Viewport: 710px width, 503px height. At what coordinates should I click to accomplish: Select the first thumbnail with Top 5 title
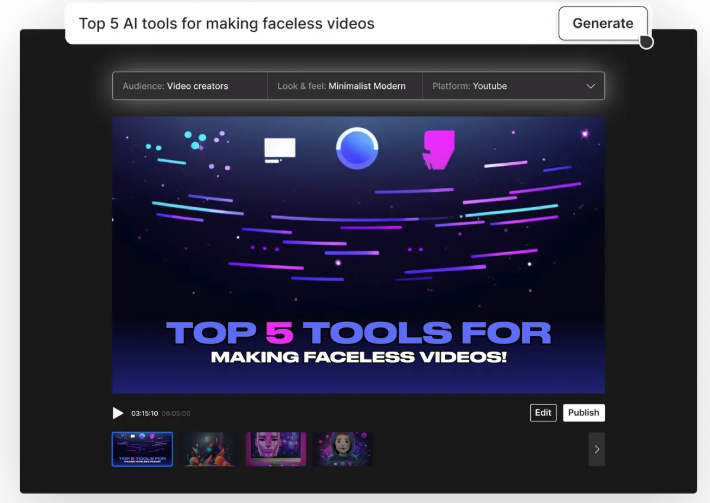[x=142, y=449]
